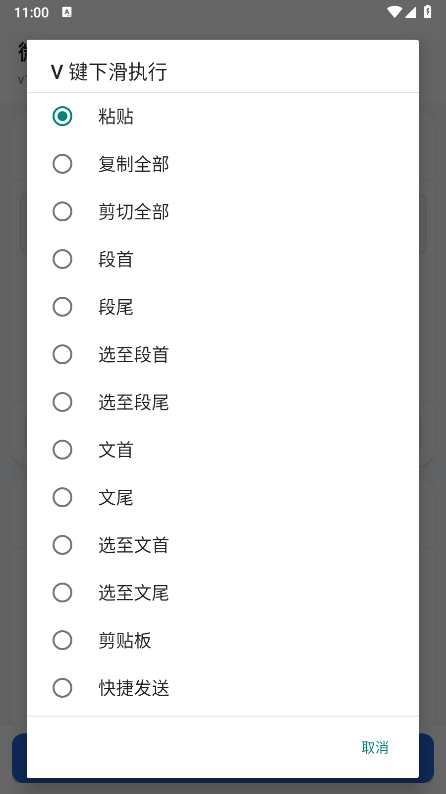446x794 pixels.
Task: Select 选至文首 from the list
Action: click(x=223, y=545)
